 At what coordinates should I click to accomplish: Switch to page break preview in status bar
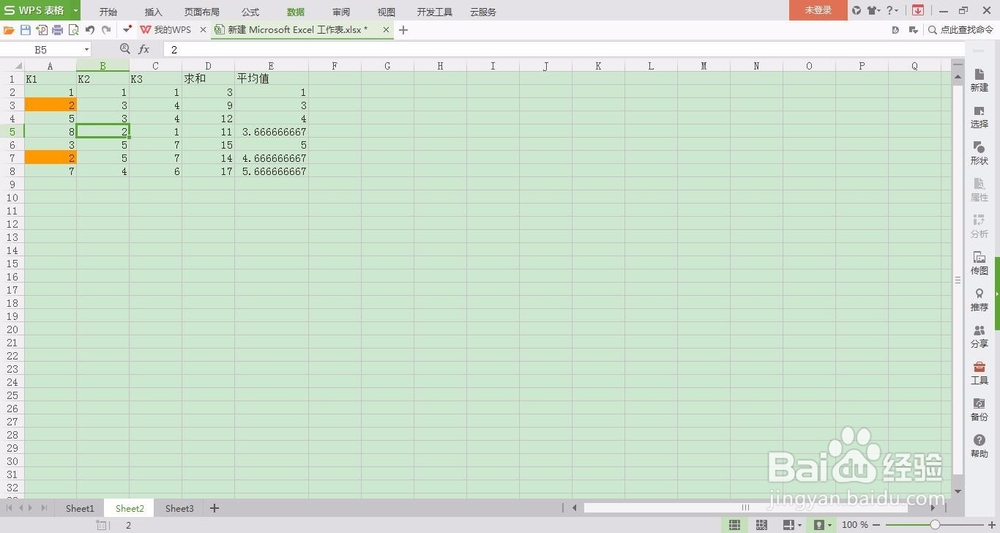(x=761, y=525)
